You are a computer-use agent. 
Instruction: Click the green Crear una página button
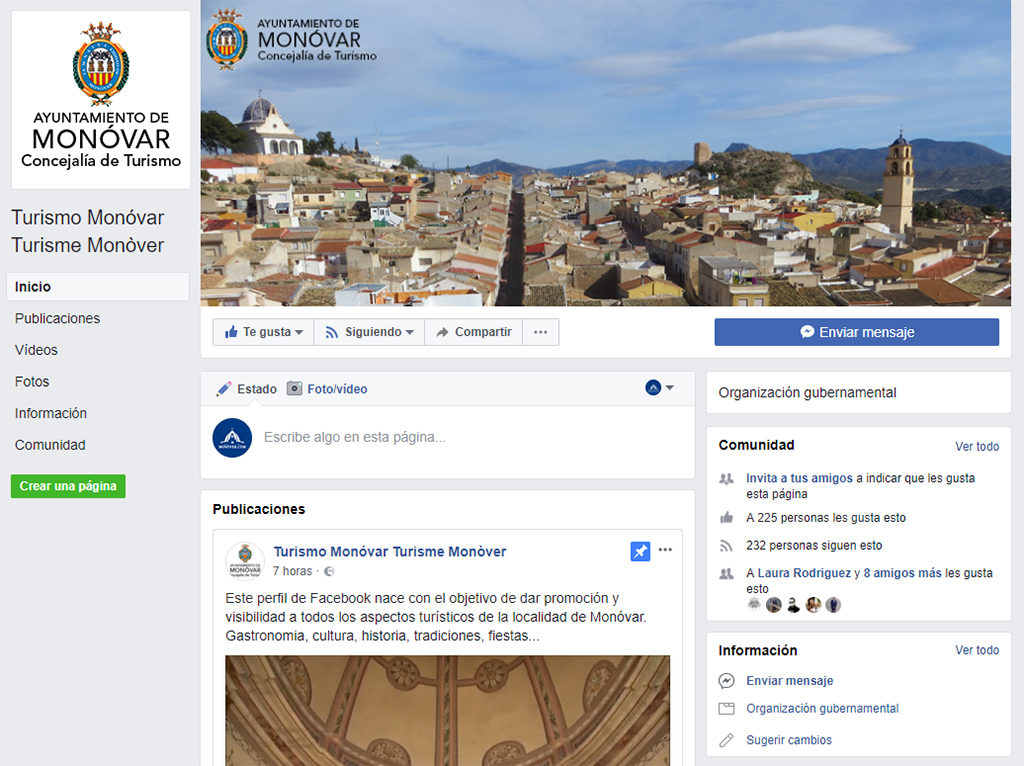coord(68,486)
